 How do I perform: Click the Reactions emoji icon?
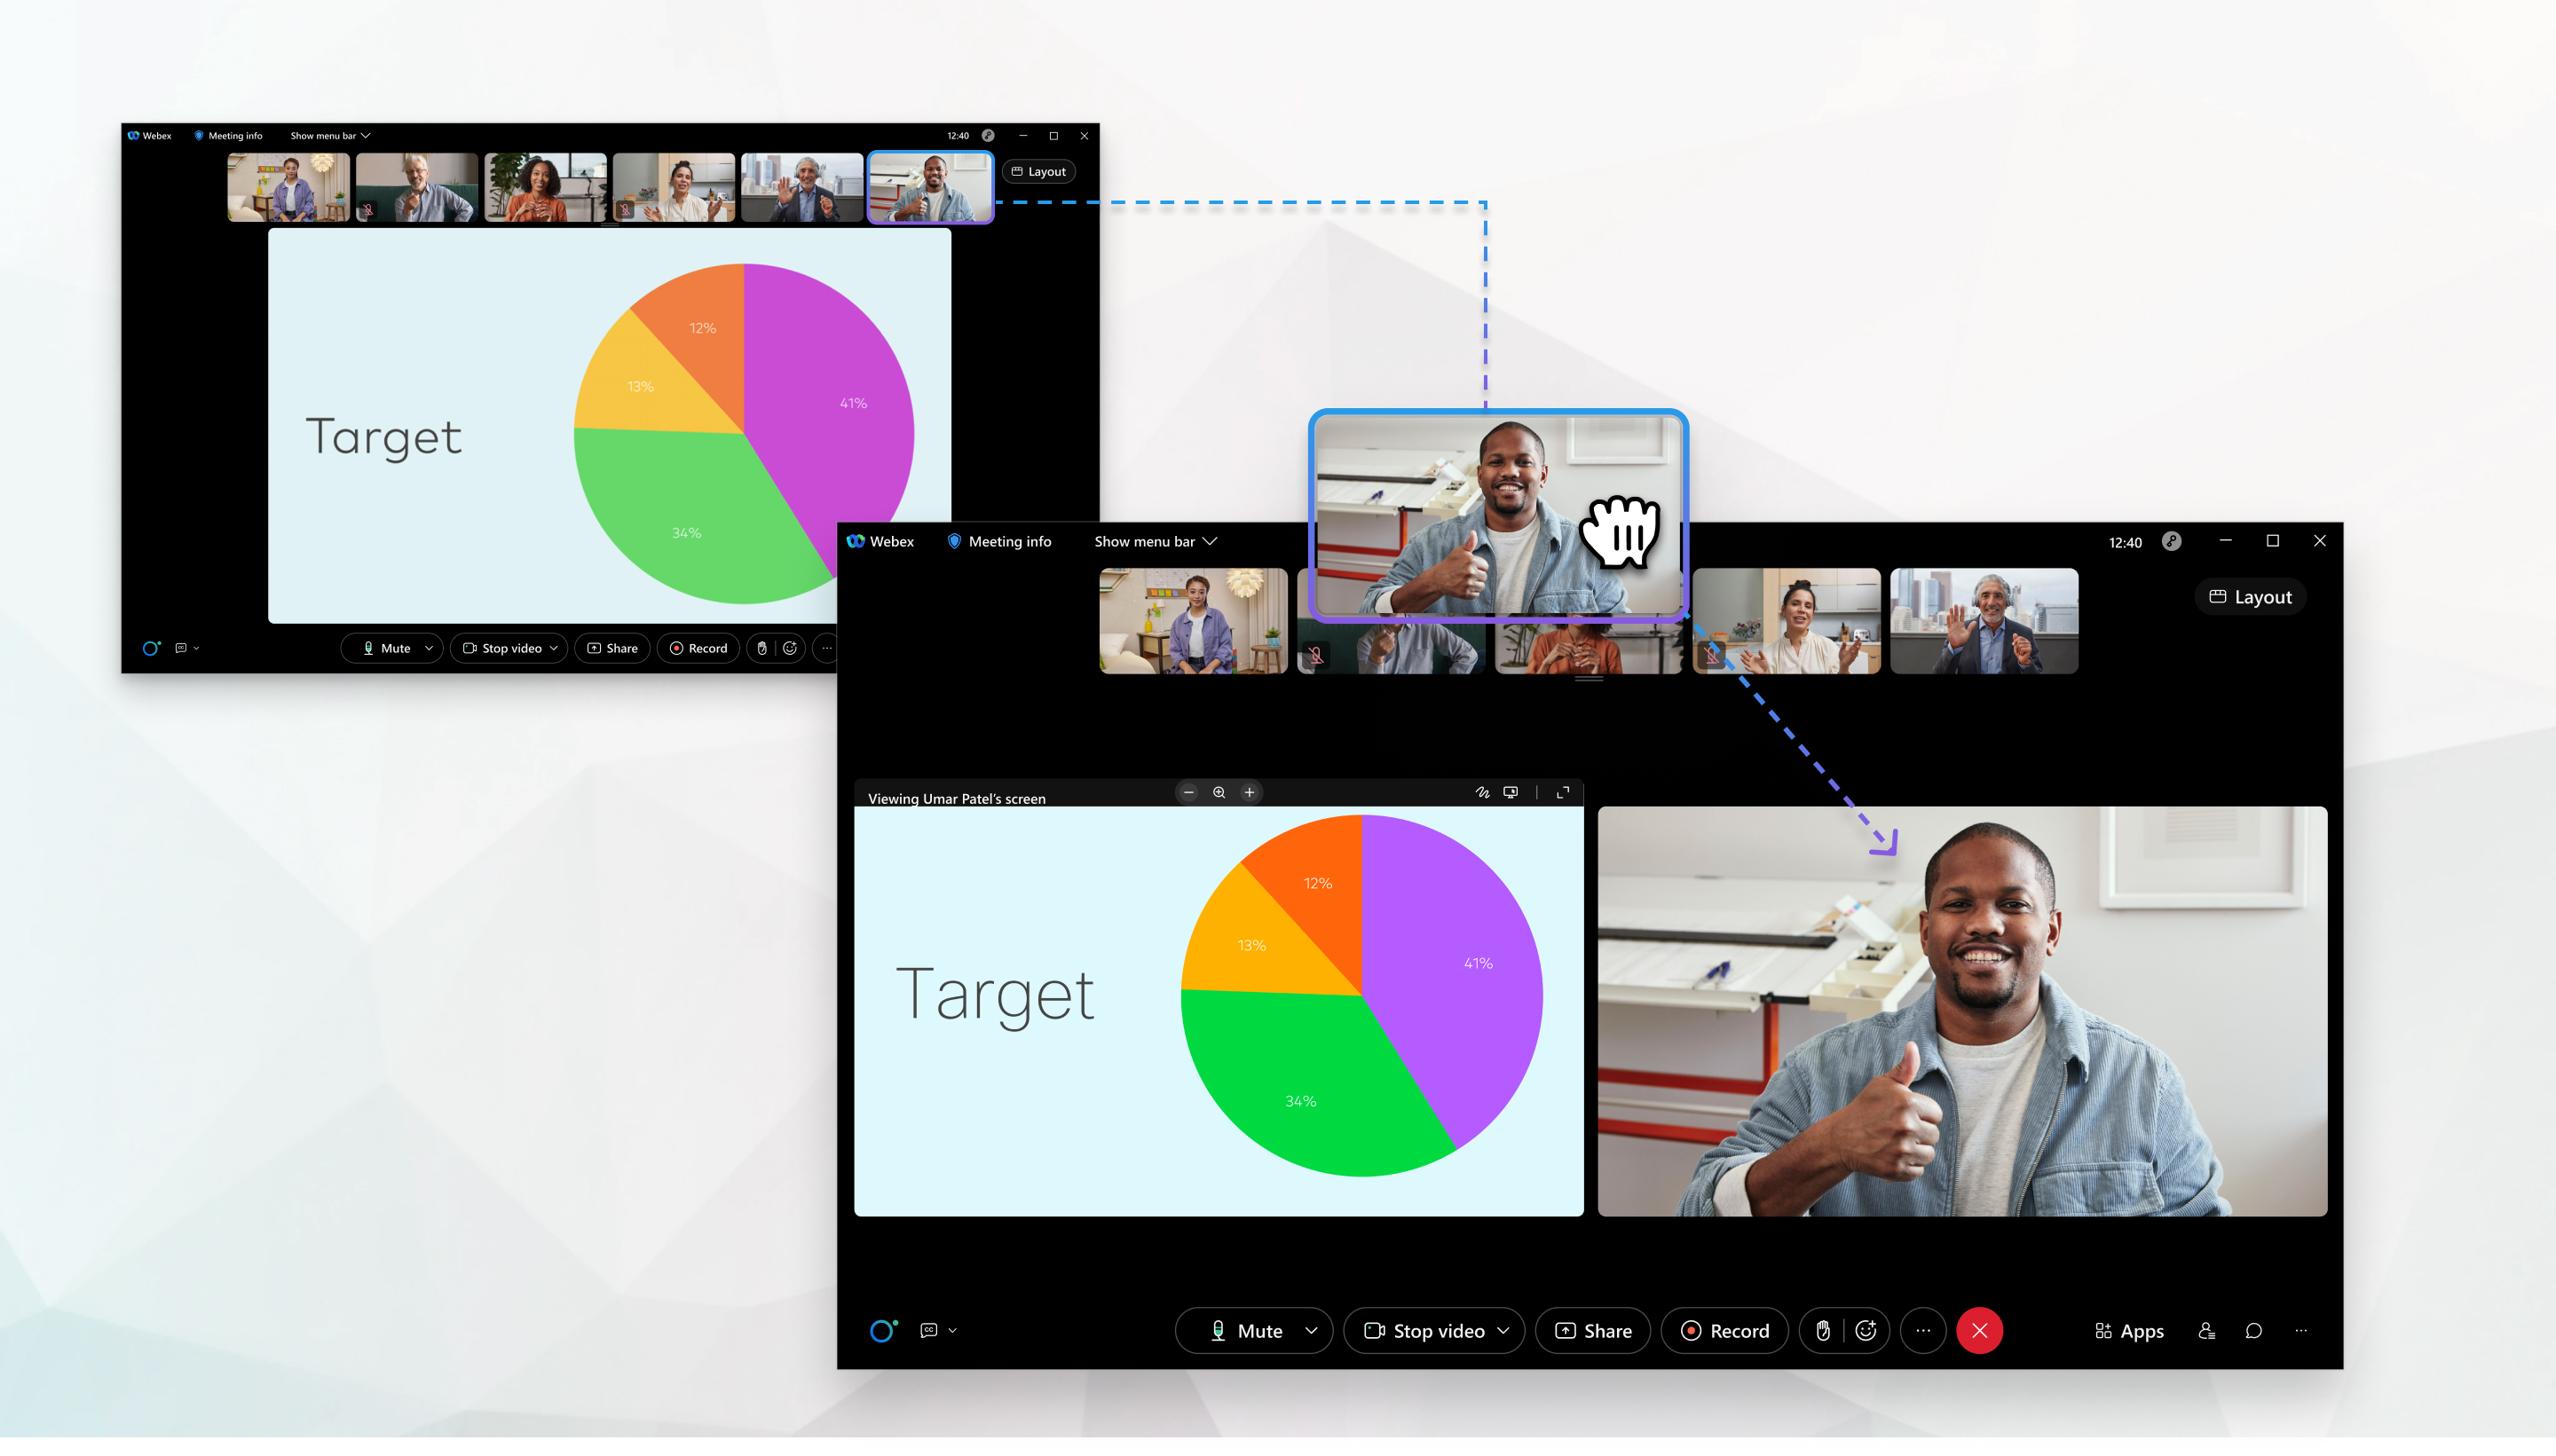pyautogui.click(x=1866, y=1330)
